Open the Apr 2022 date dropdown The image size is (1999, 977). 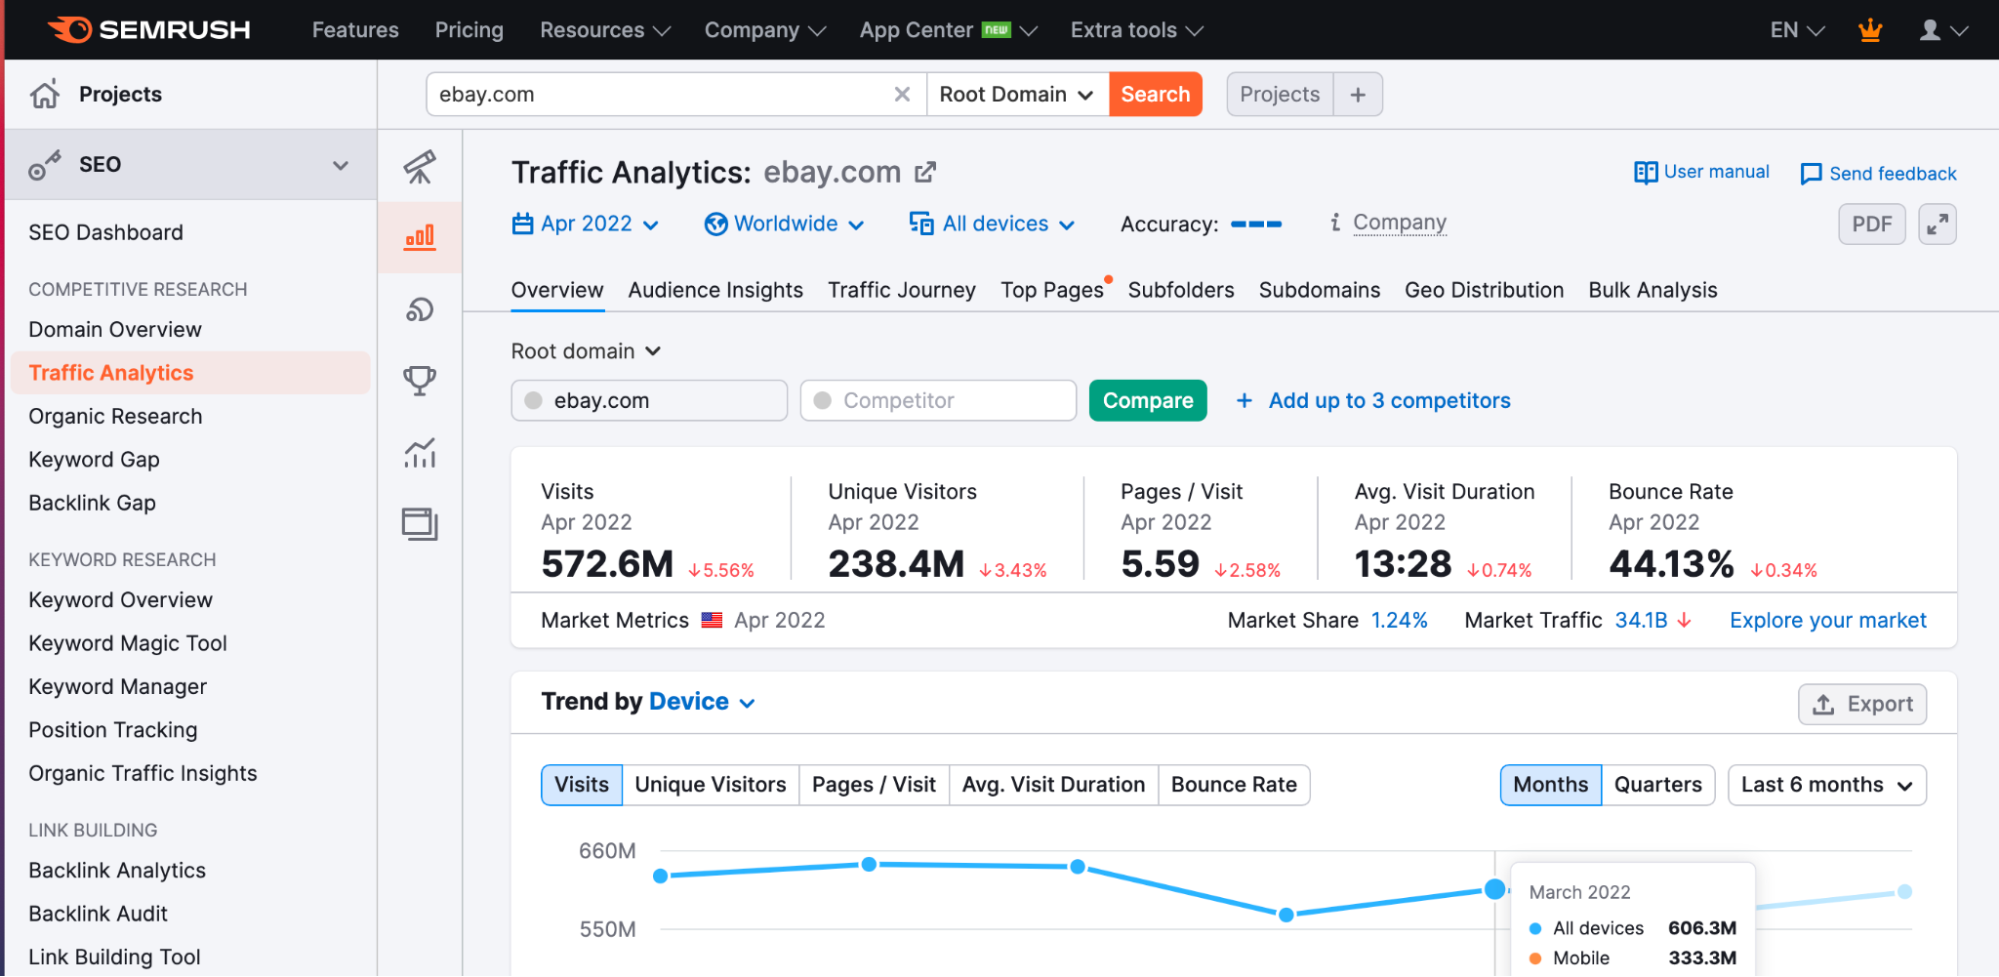[x=585, y=224]
